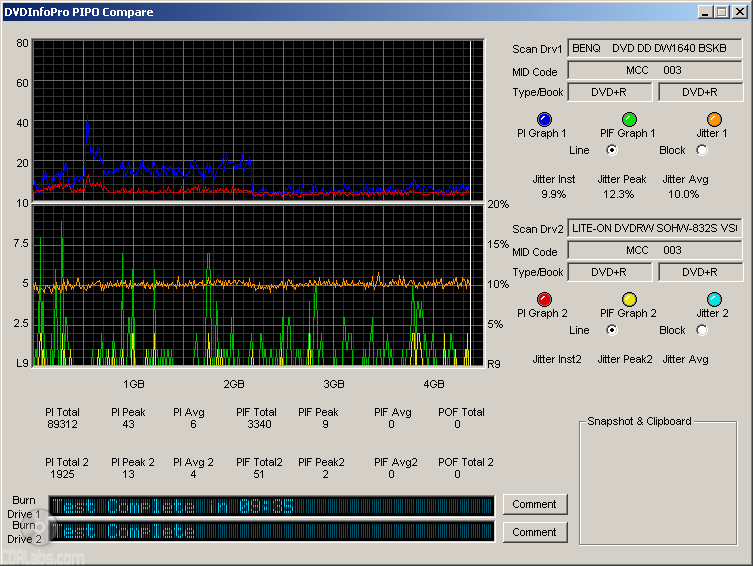Select Line mode for drive 1 graphs

click(x=611, y=150)
